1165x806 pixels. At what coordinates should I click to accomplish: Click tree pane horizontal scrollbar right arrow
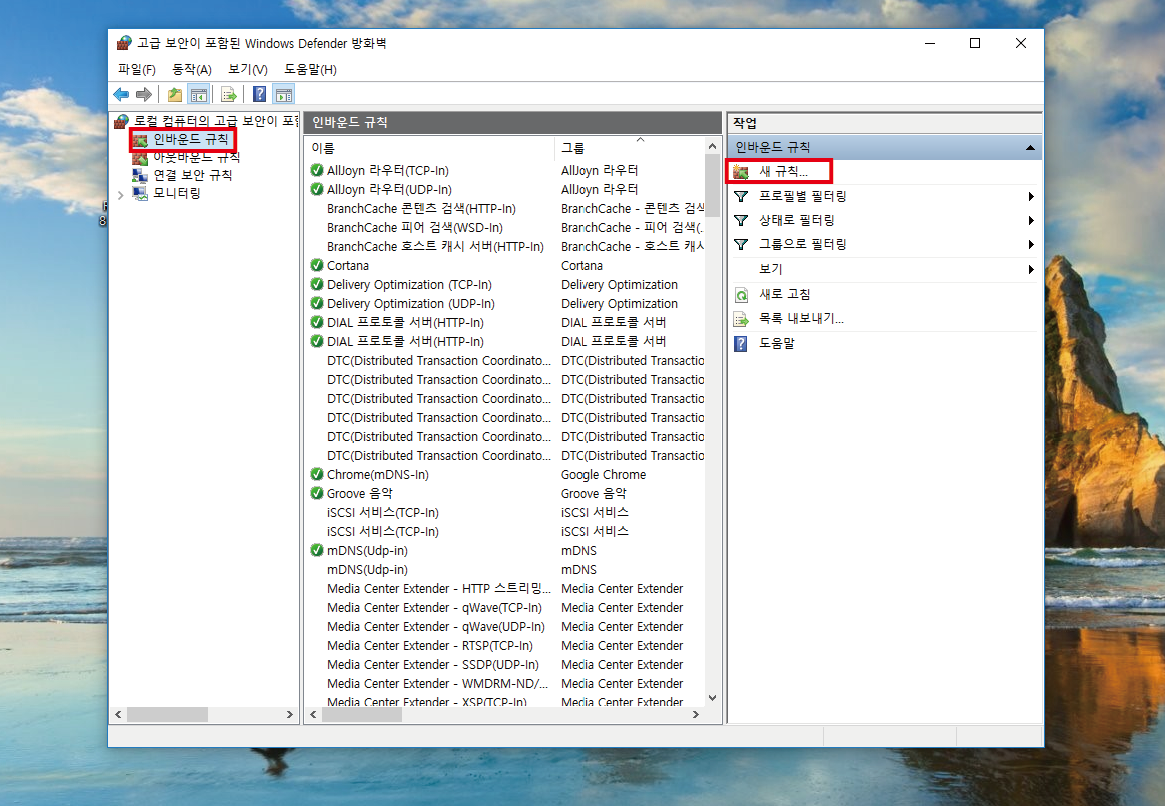pyautogui.click(x=290, y=715)
